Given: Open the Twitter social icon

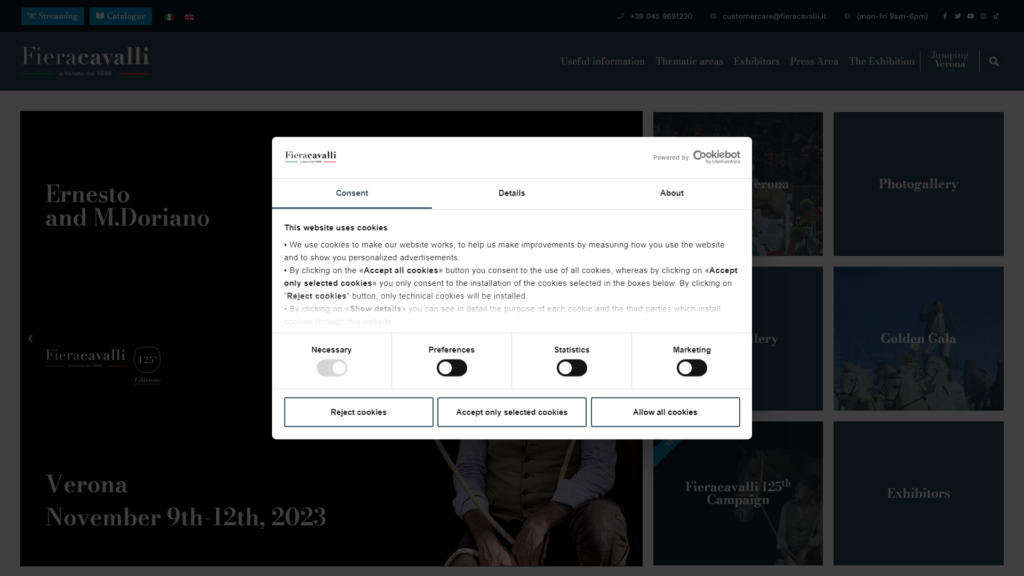Looking at the screenshot, I should click(x=957, y=16).
